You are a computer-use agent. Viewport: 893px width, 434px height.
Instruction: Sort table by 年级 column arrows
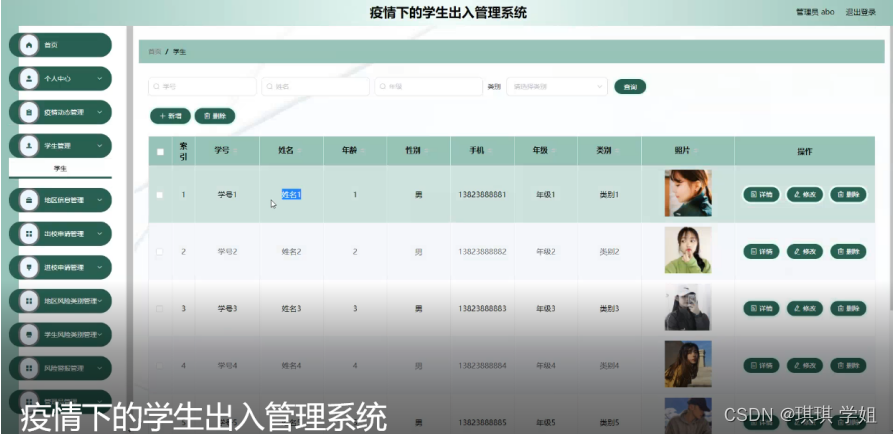tap(554, 151)
